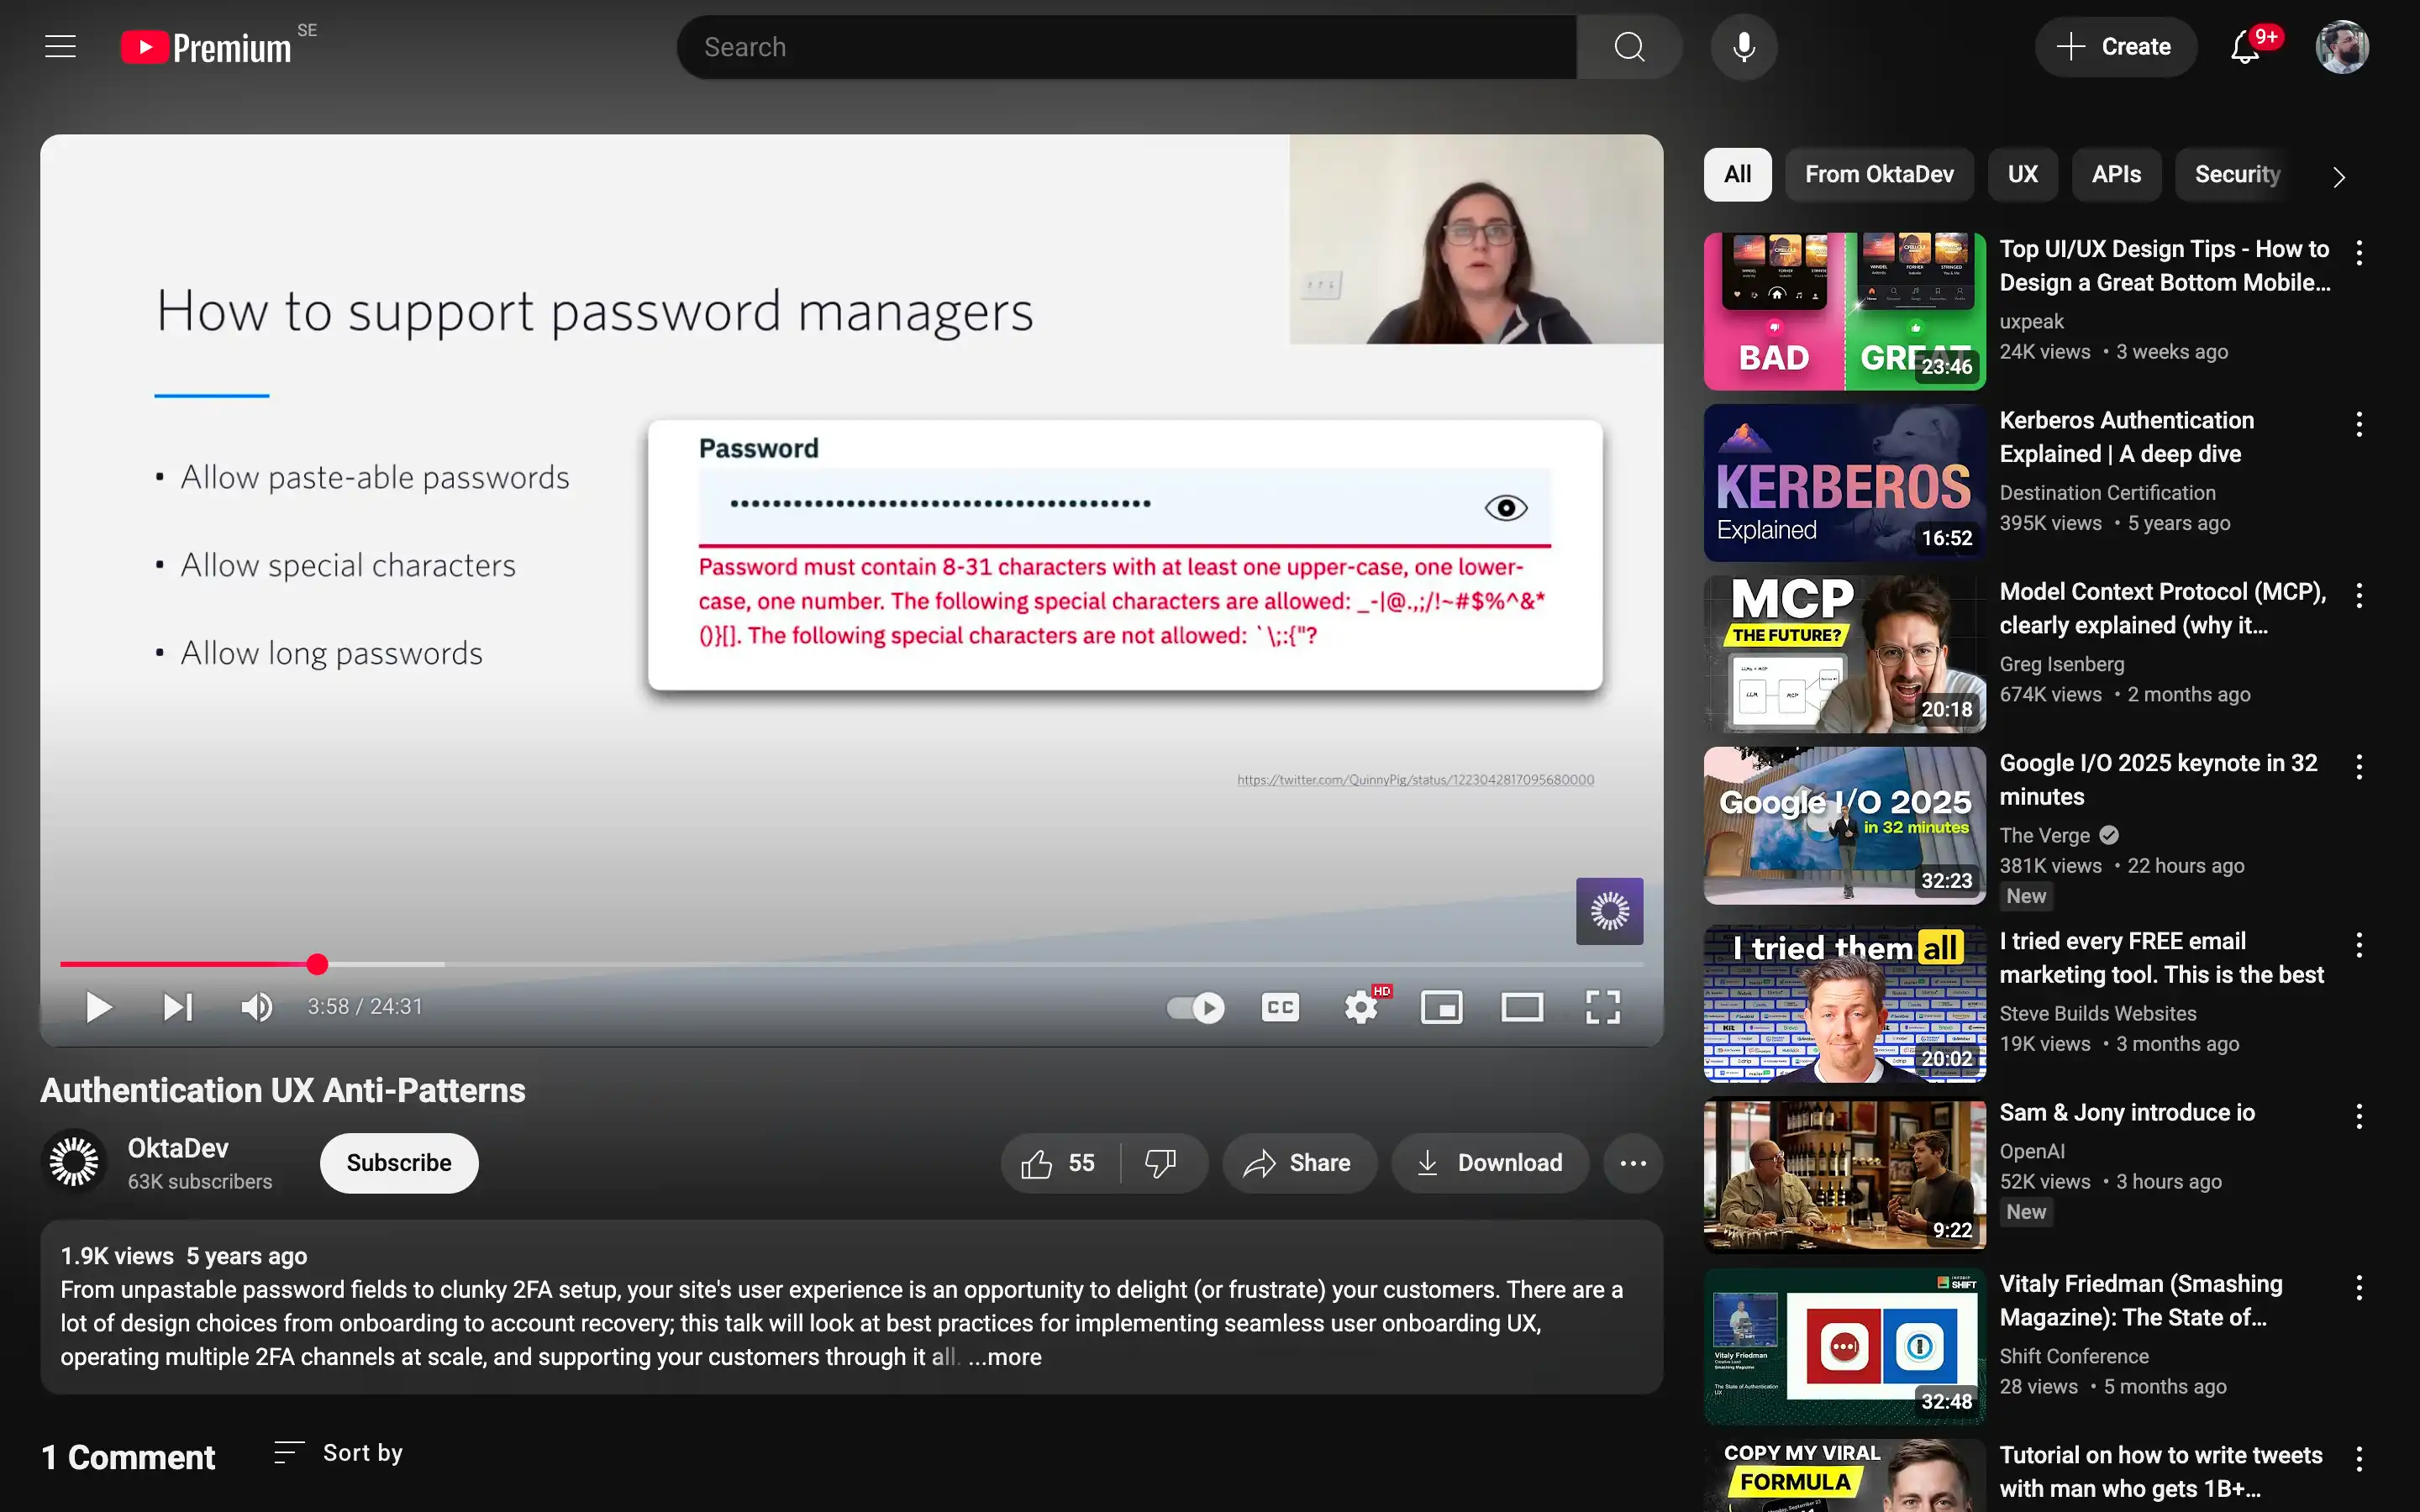This screenshot has width=2420, height=1512.
Task: Share this video
Action: [x=1298, y=1163]
